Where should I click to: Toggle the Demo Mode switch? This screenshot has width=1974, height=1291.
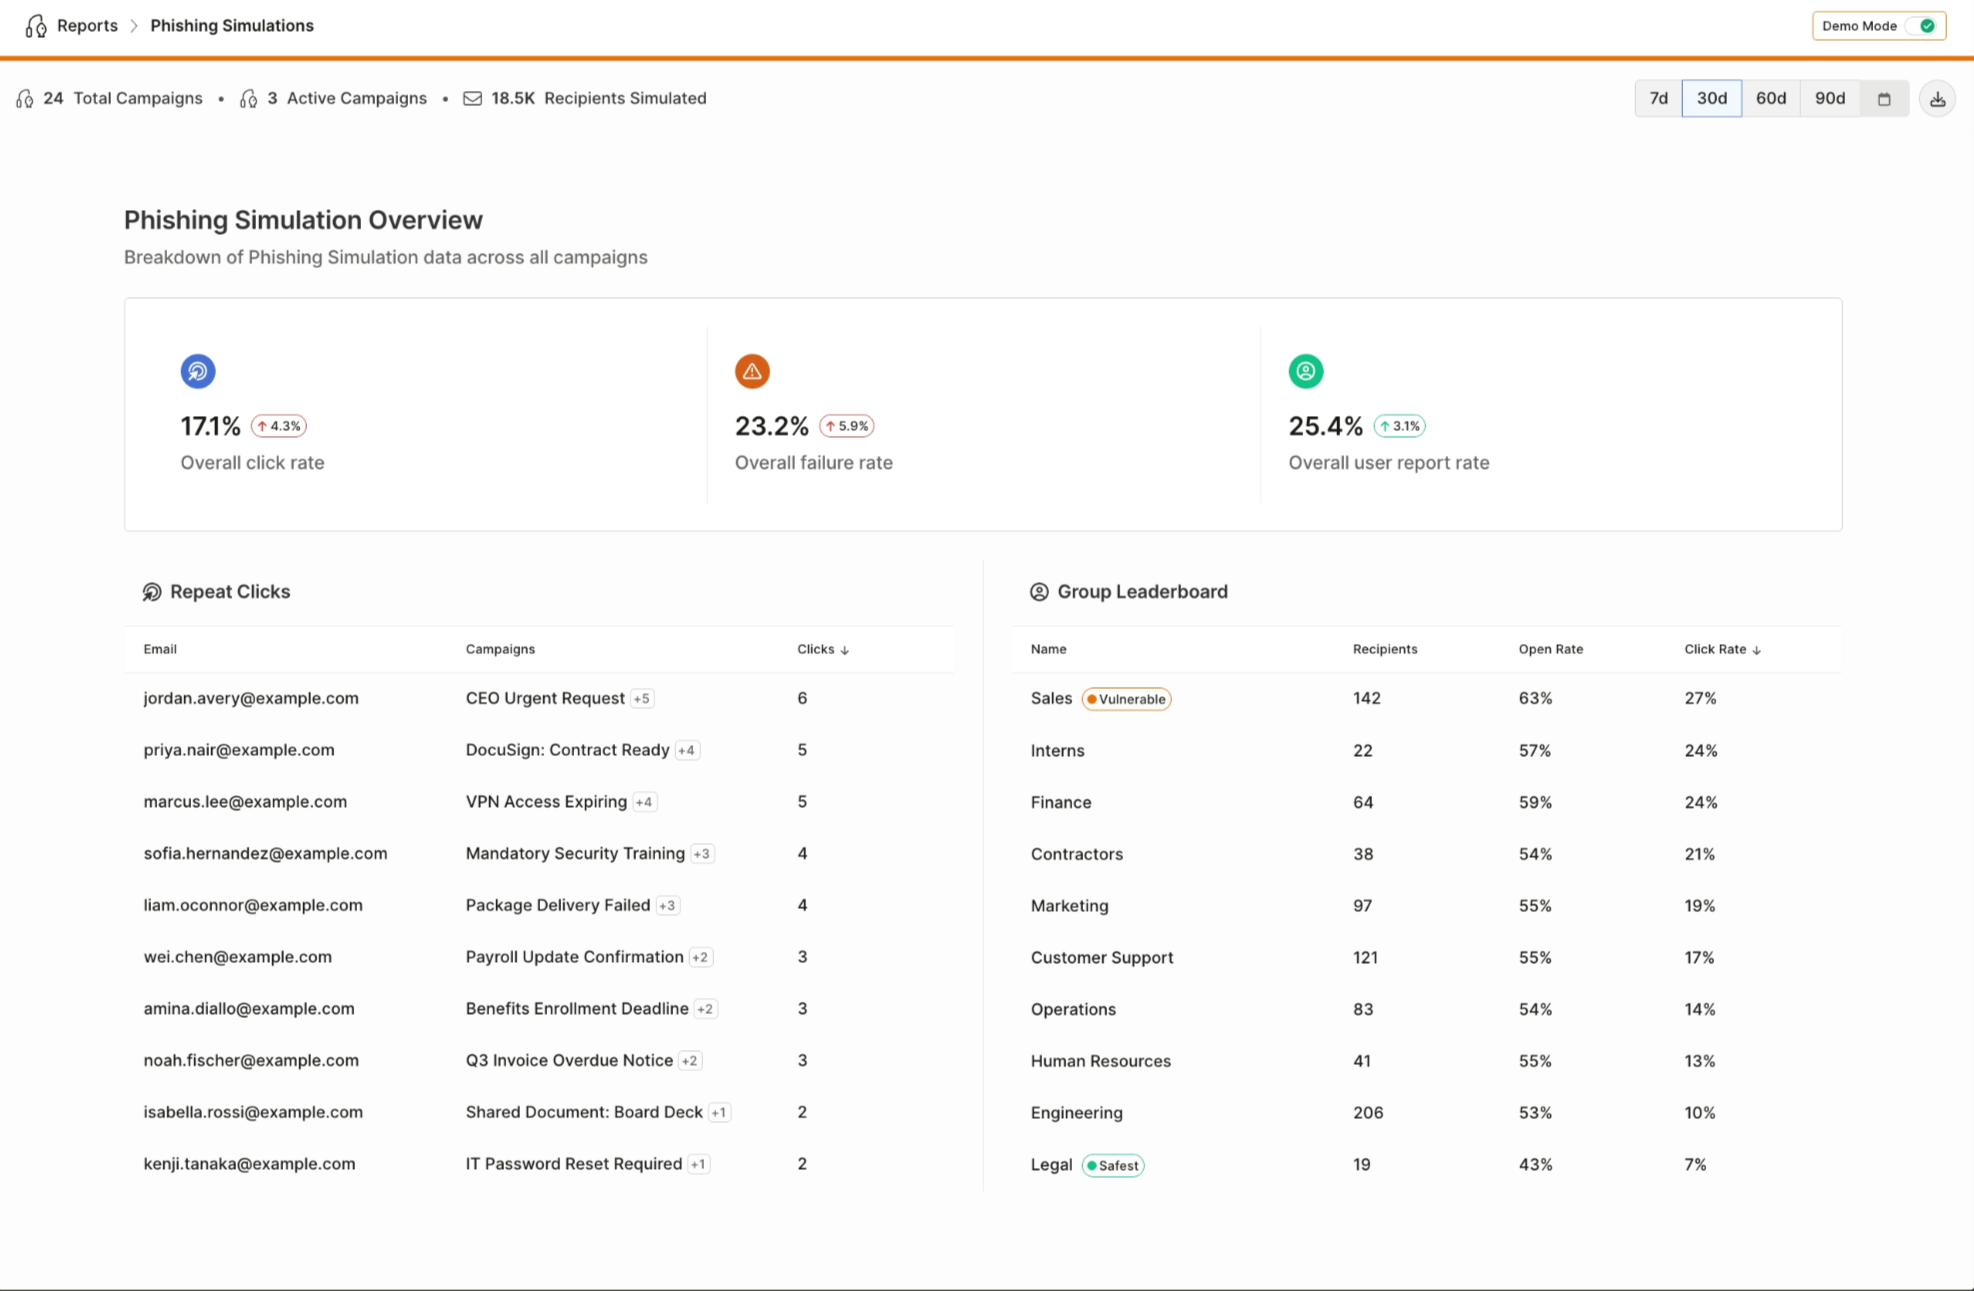1925,26
